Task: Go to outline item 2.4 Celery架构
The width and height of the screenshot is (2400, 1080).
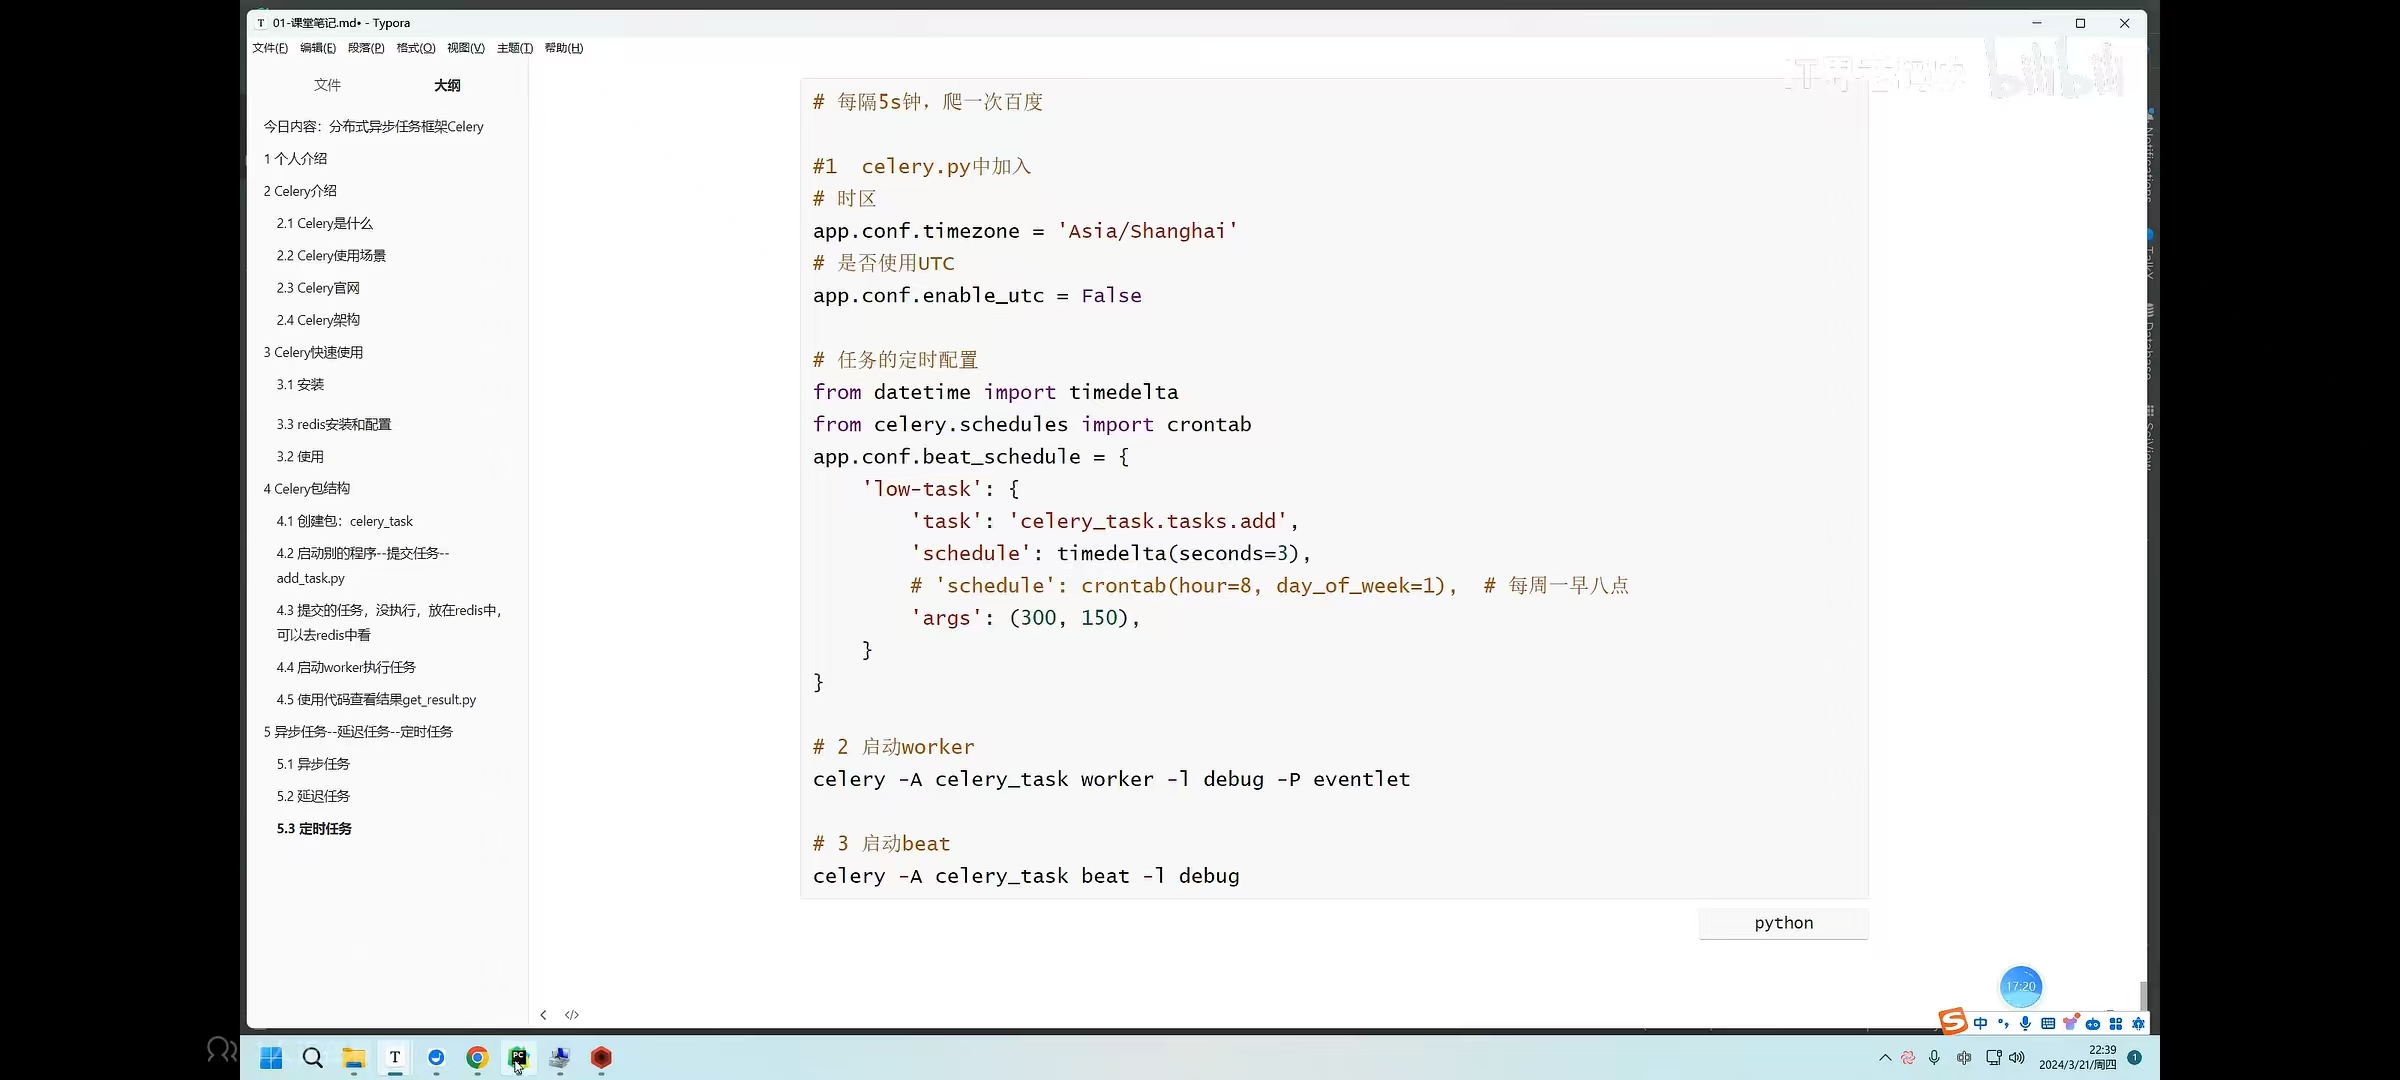Action: pos(318,320)
